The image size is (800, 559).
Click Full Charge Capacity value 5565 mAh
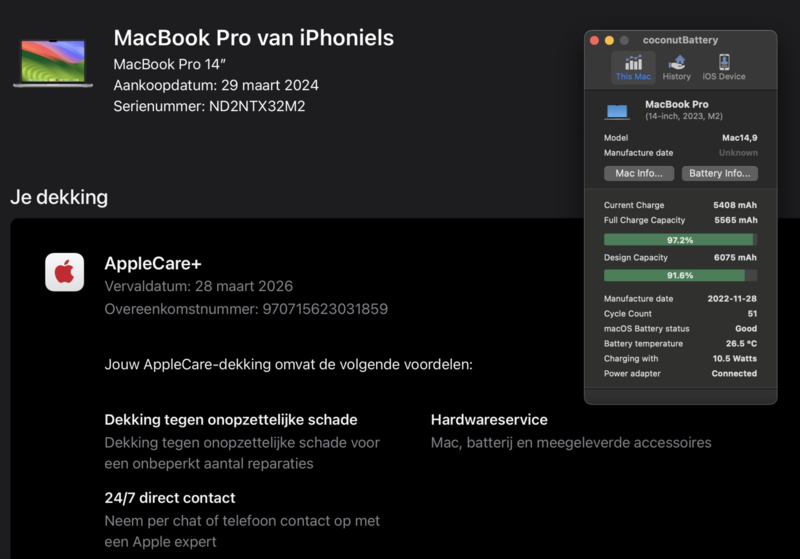736,220
